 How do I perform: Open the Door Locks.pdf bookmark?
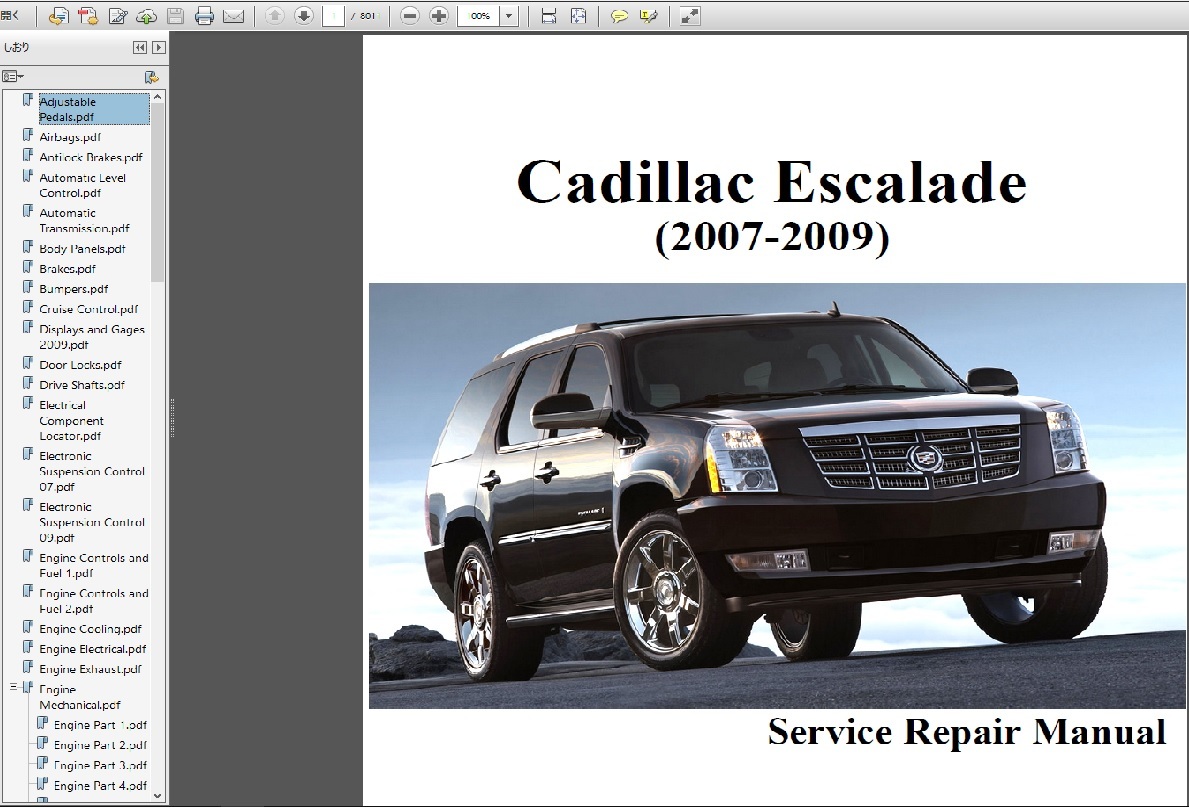[80, 365]
